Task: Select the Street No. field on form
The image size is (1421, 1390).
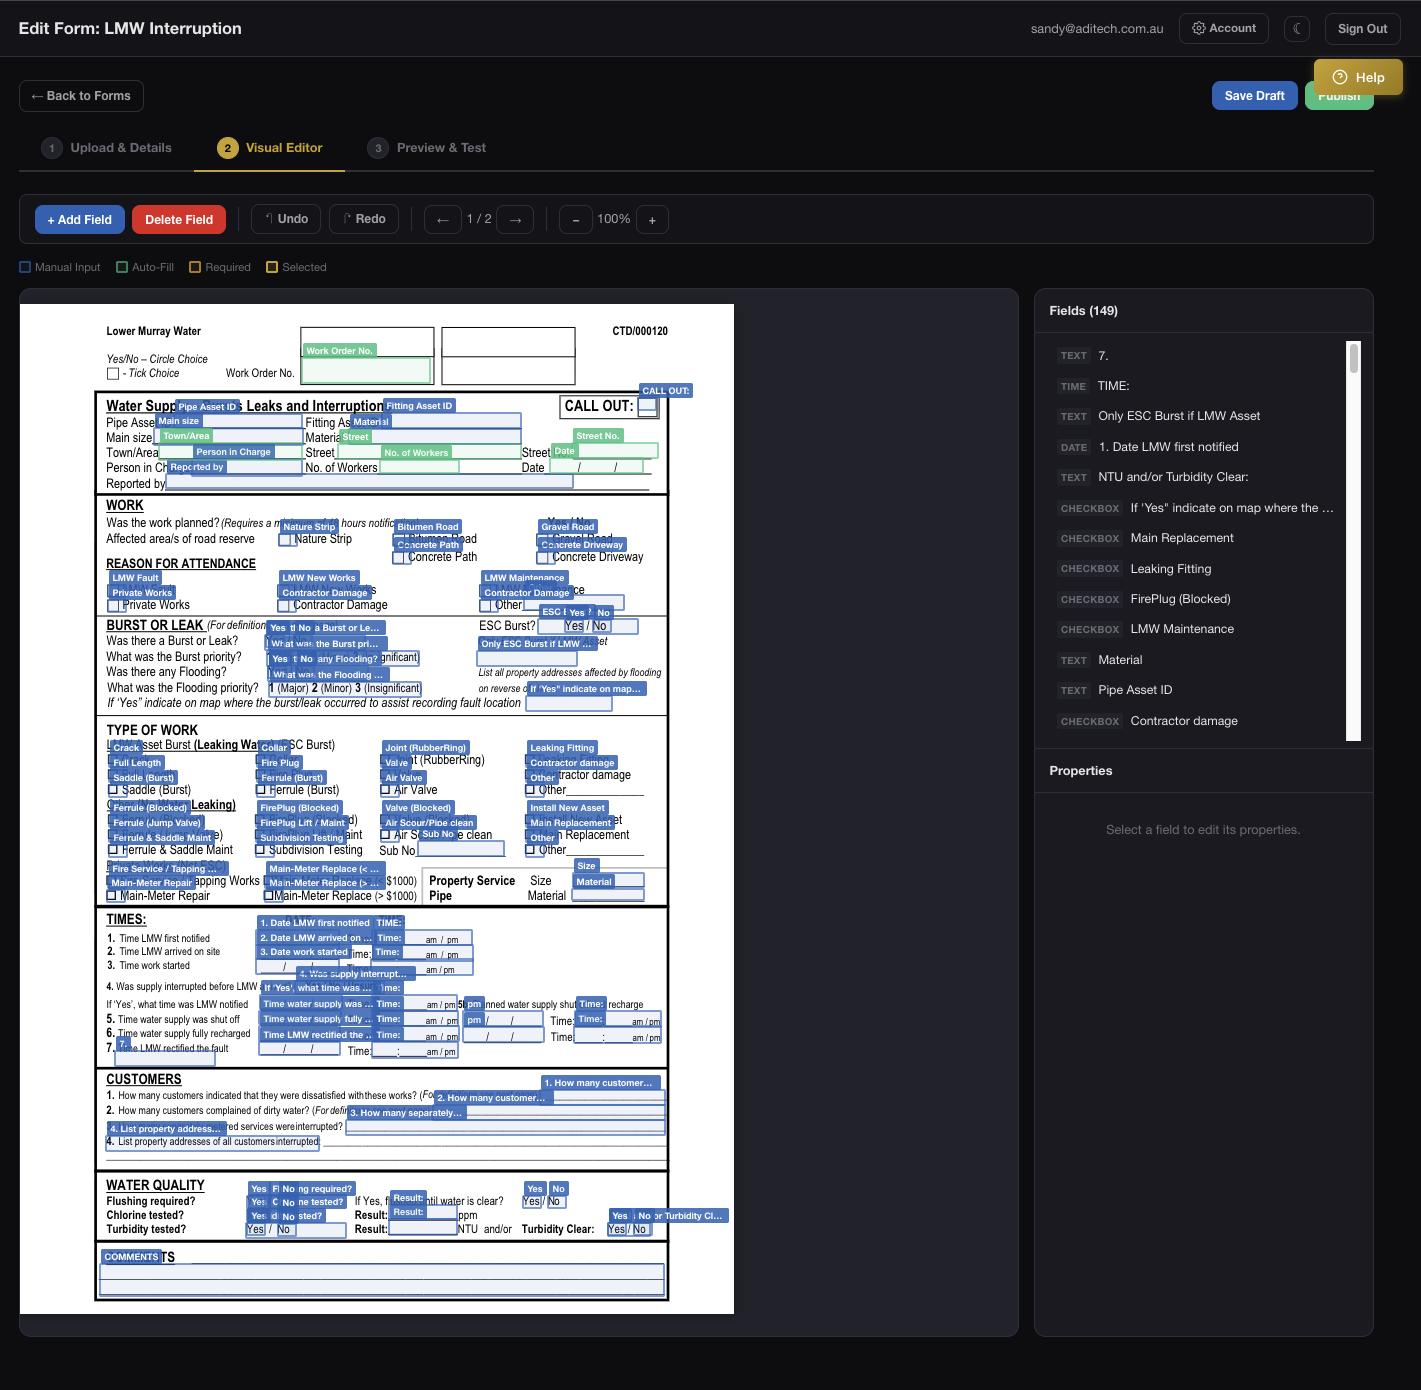Action: coord(615,451)
